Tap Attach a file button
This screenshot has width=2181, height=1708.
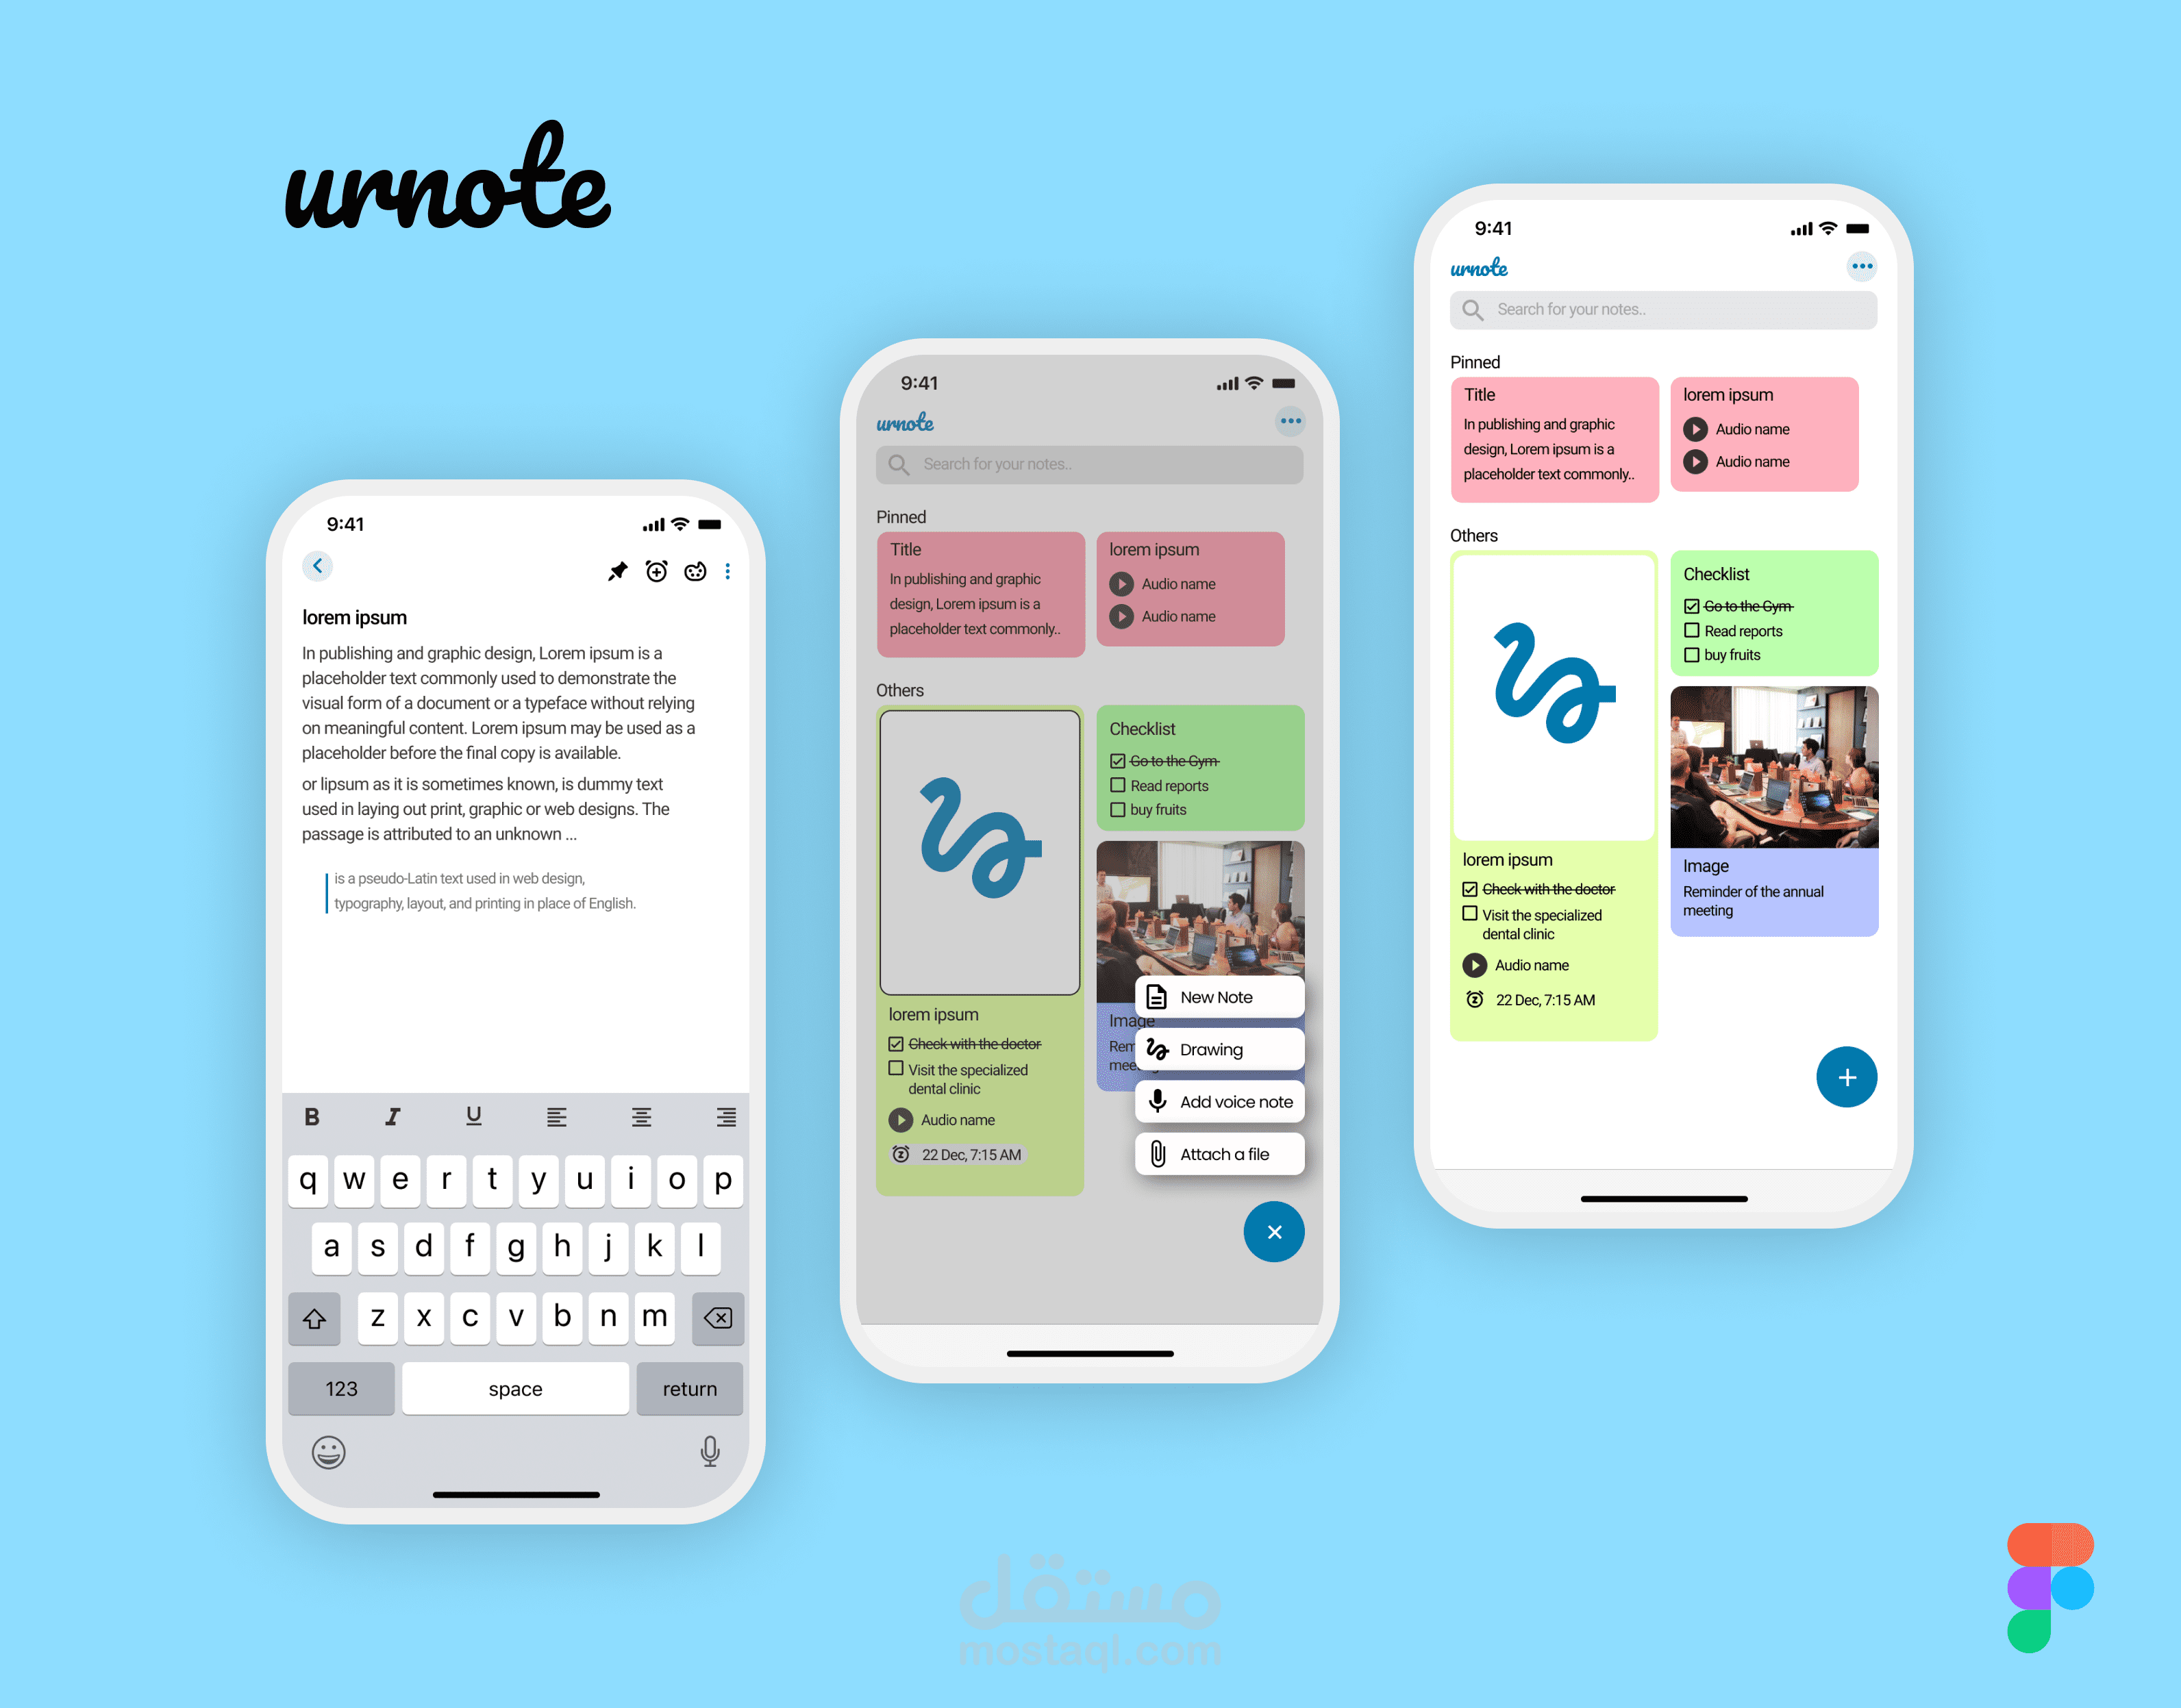point(1220,1154)
